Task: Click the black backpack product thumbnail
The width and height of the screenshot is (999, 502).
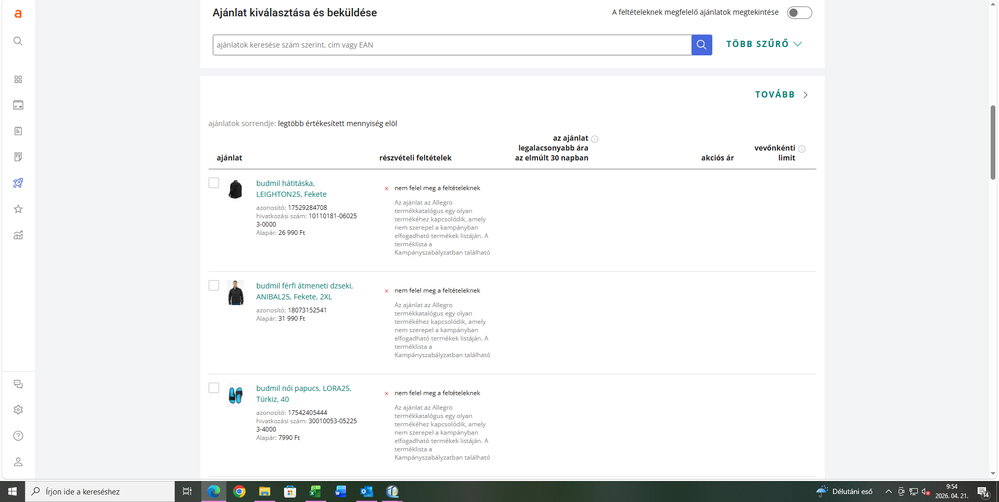Action: click(235, 189)
